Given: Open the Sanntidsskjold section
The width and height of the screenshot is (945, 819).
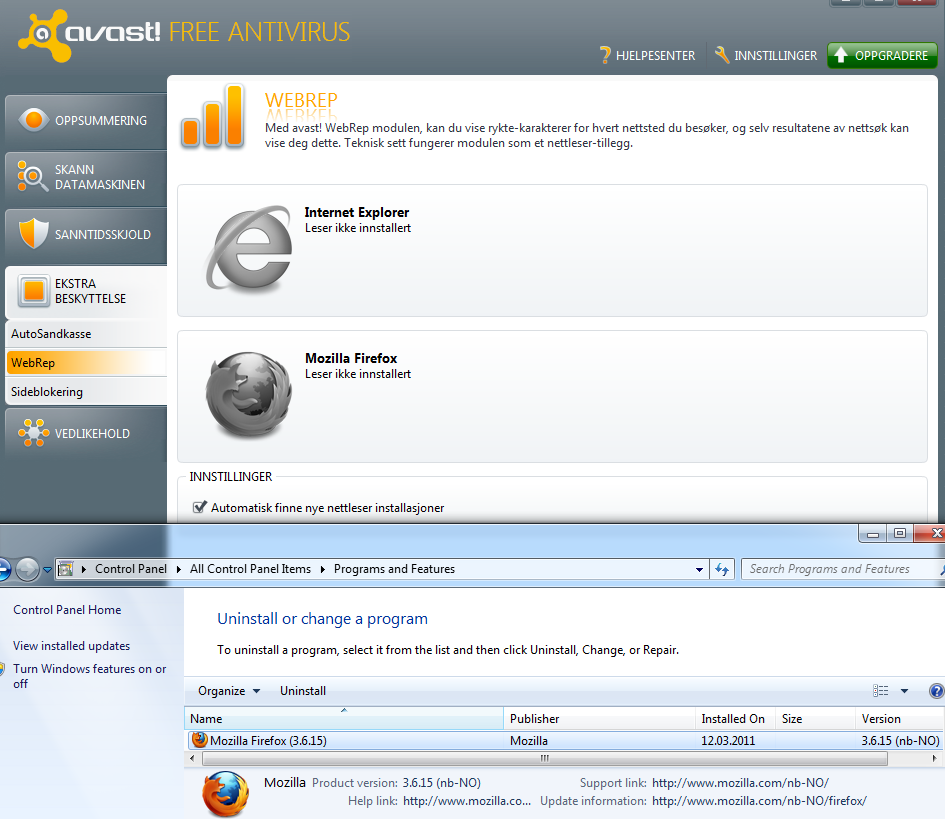Looking at the screenshot, I should coord(86,234).
